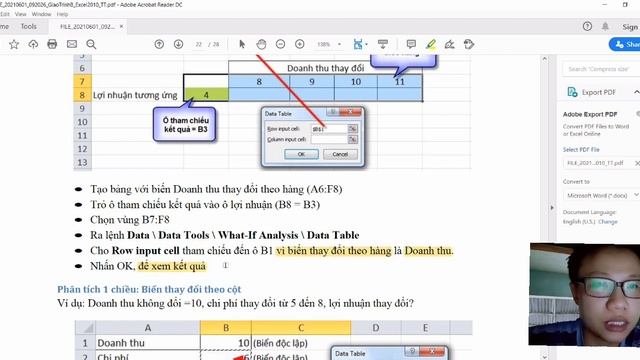Viewport: 640px width, 360px height.
Task: Open the help question mark icon
Action: (x=587, y=27)
